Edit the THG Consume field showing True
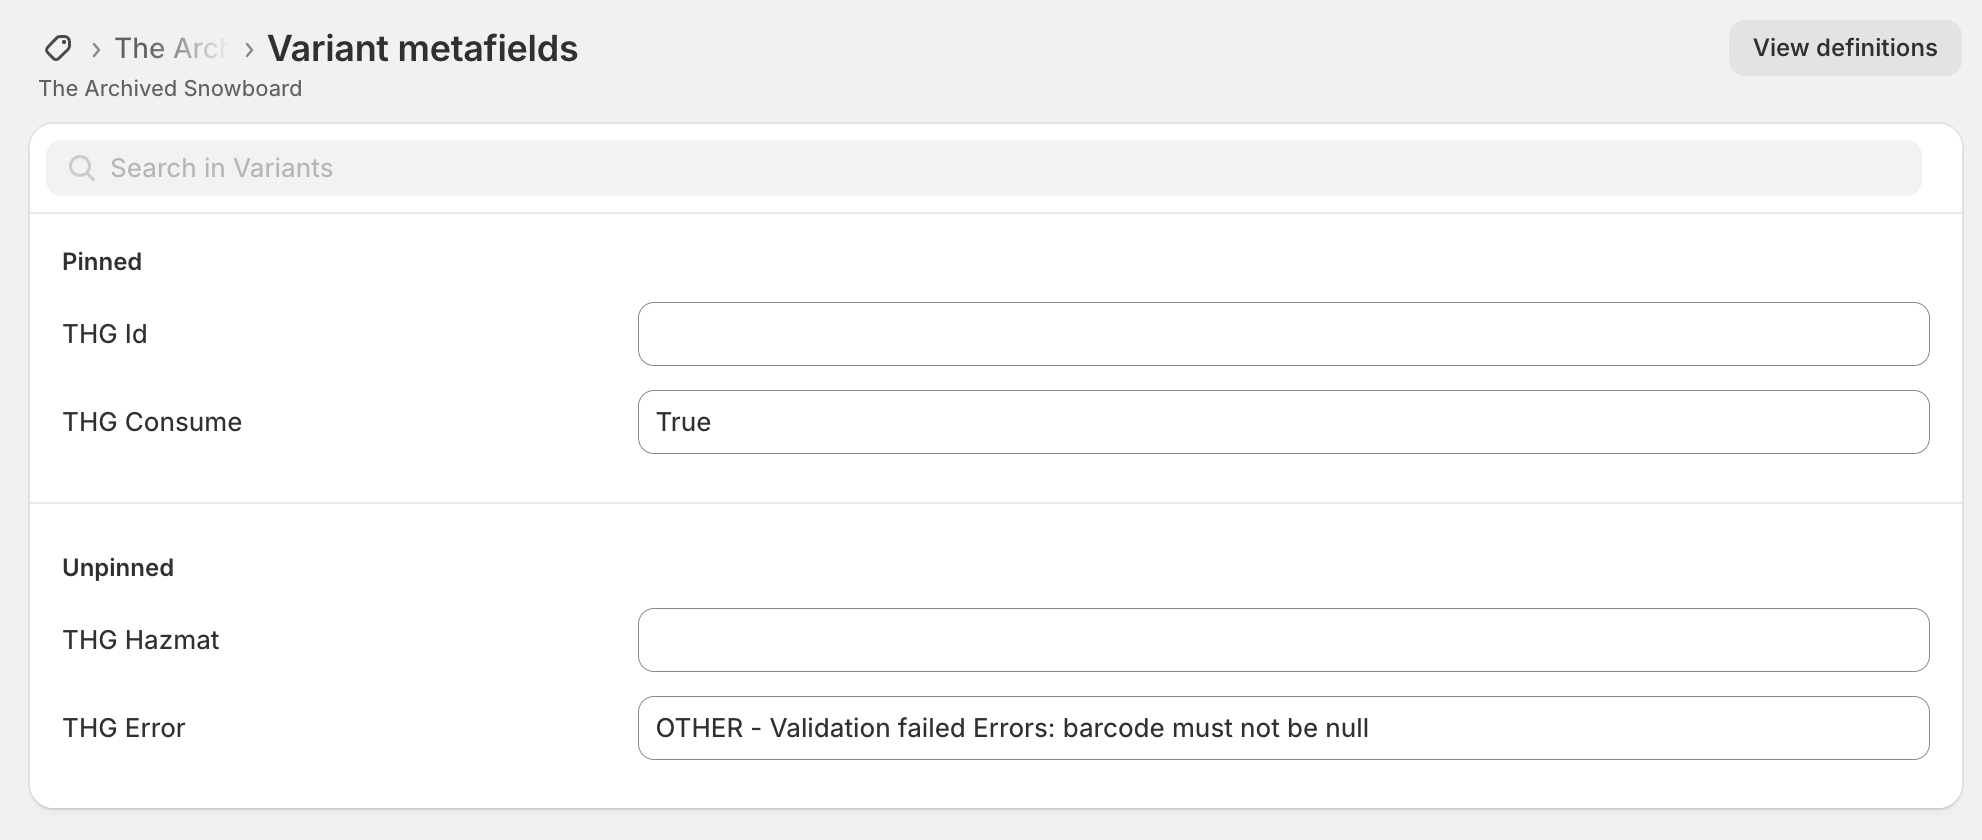This screenshot has height=840, width=1982. click(1283, 422)
